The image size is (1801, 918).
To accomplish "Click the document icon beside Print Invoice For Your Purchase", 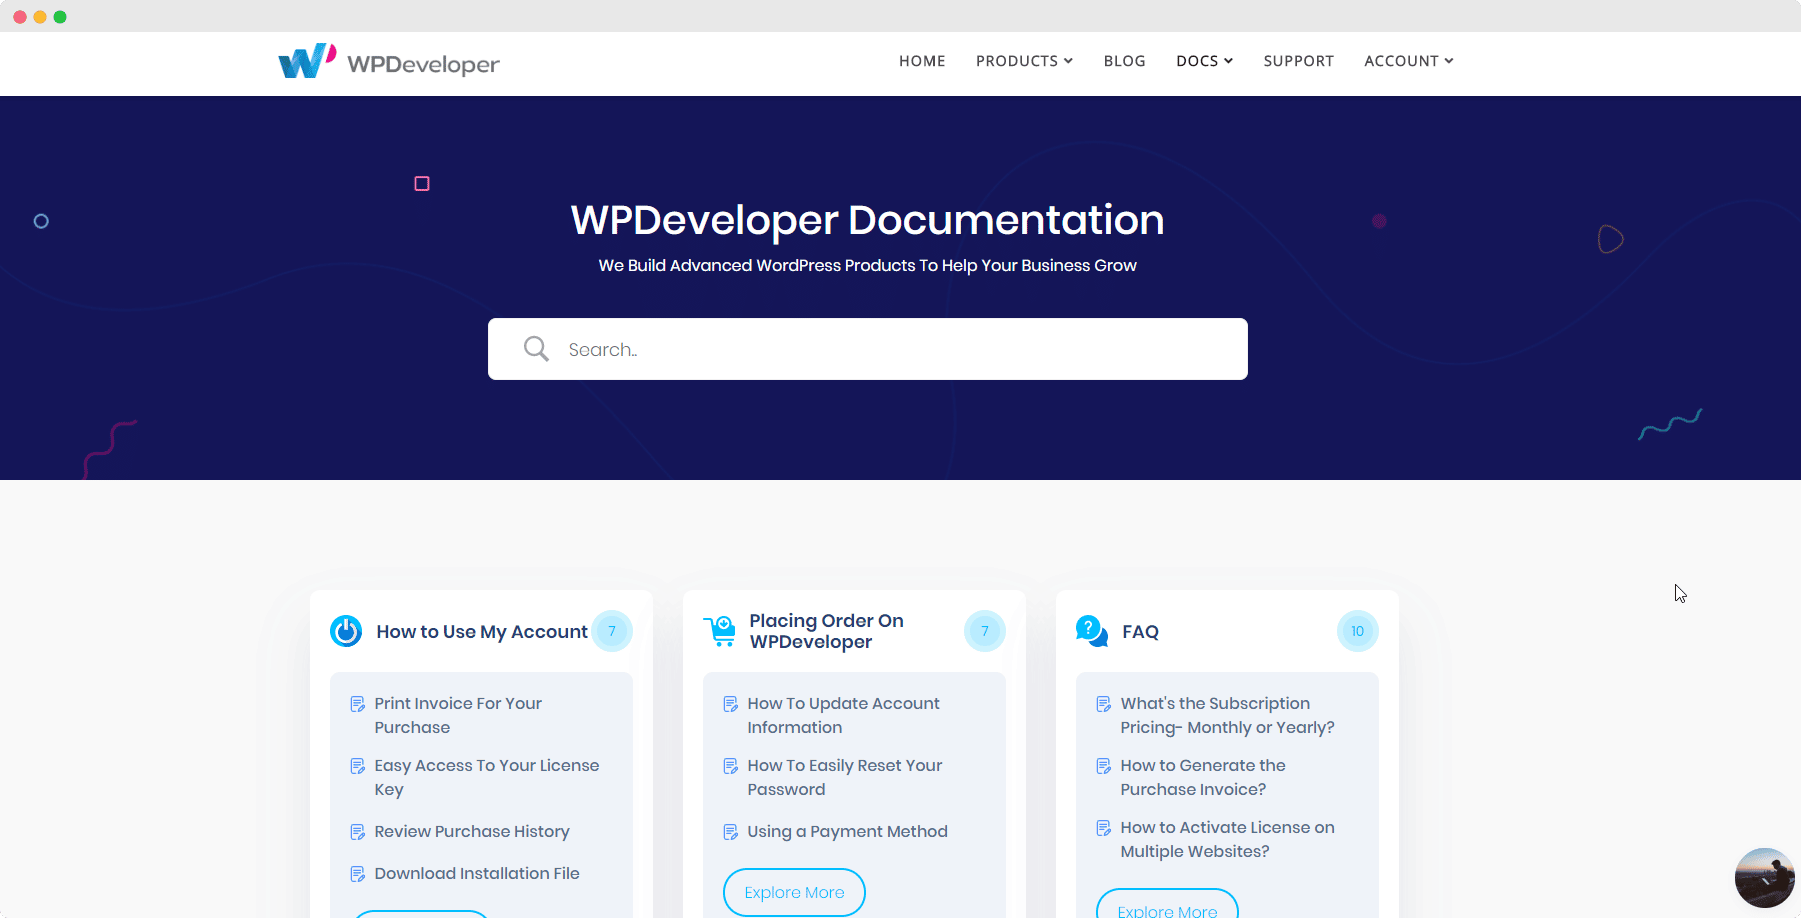I will (358, 704).
